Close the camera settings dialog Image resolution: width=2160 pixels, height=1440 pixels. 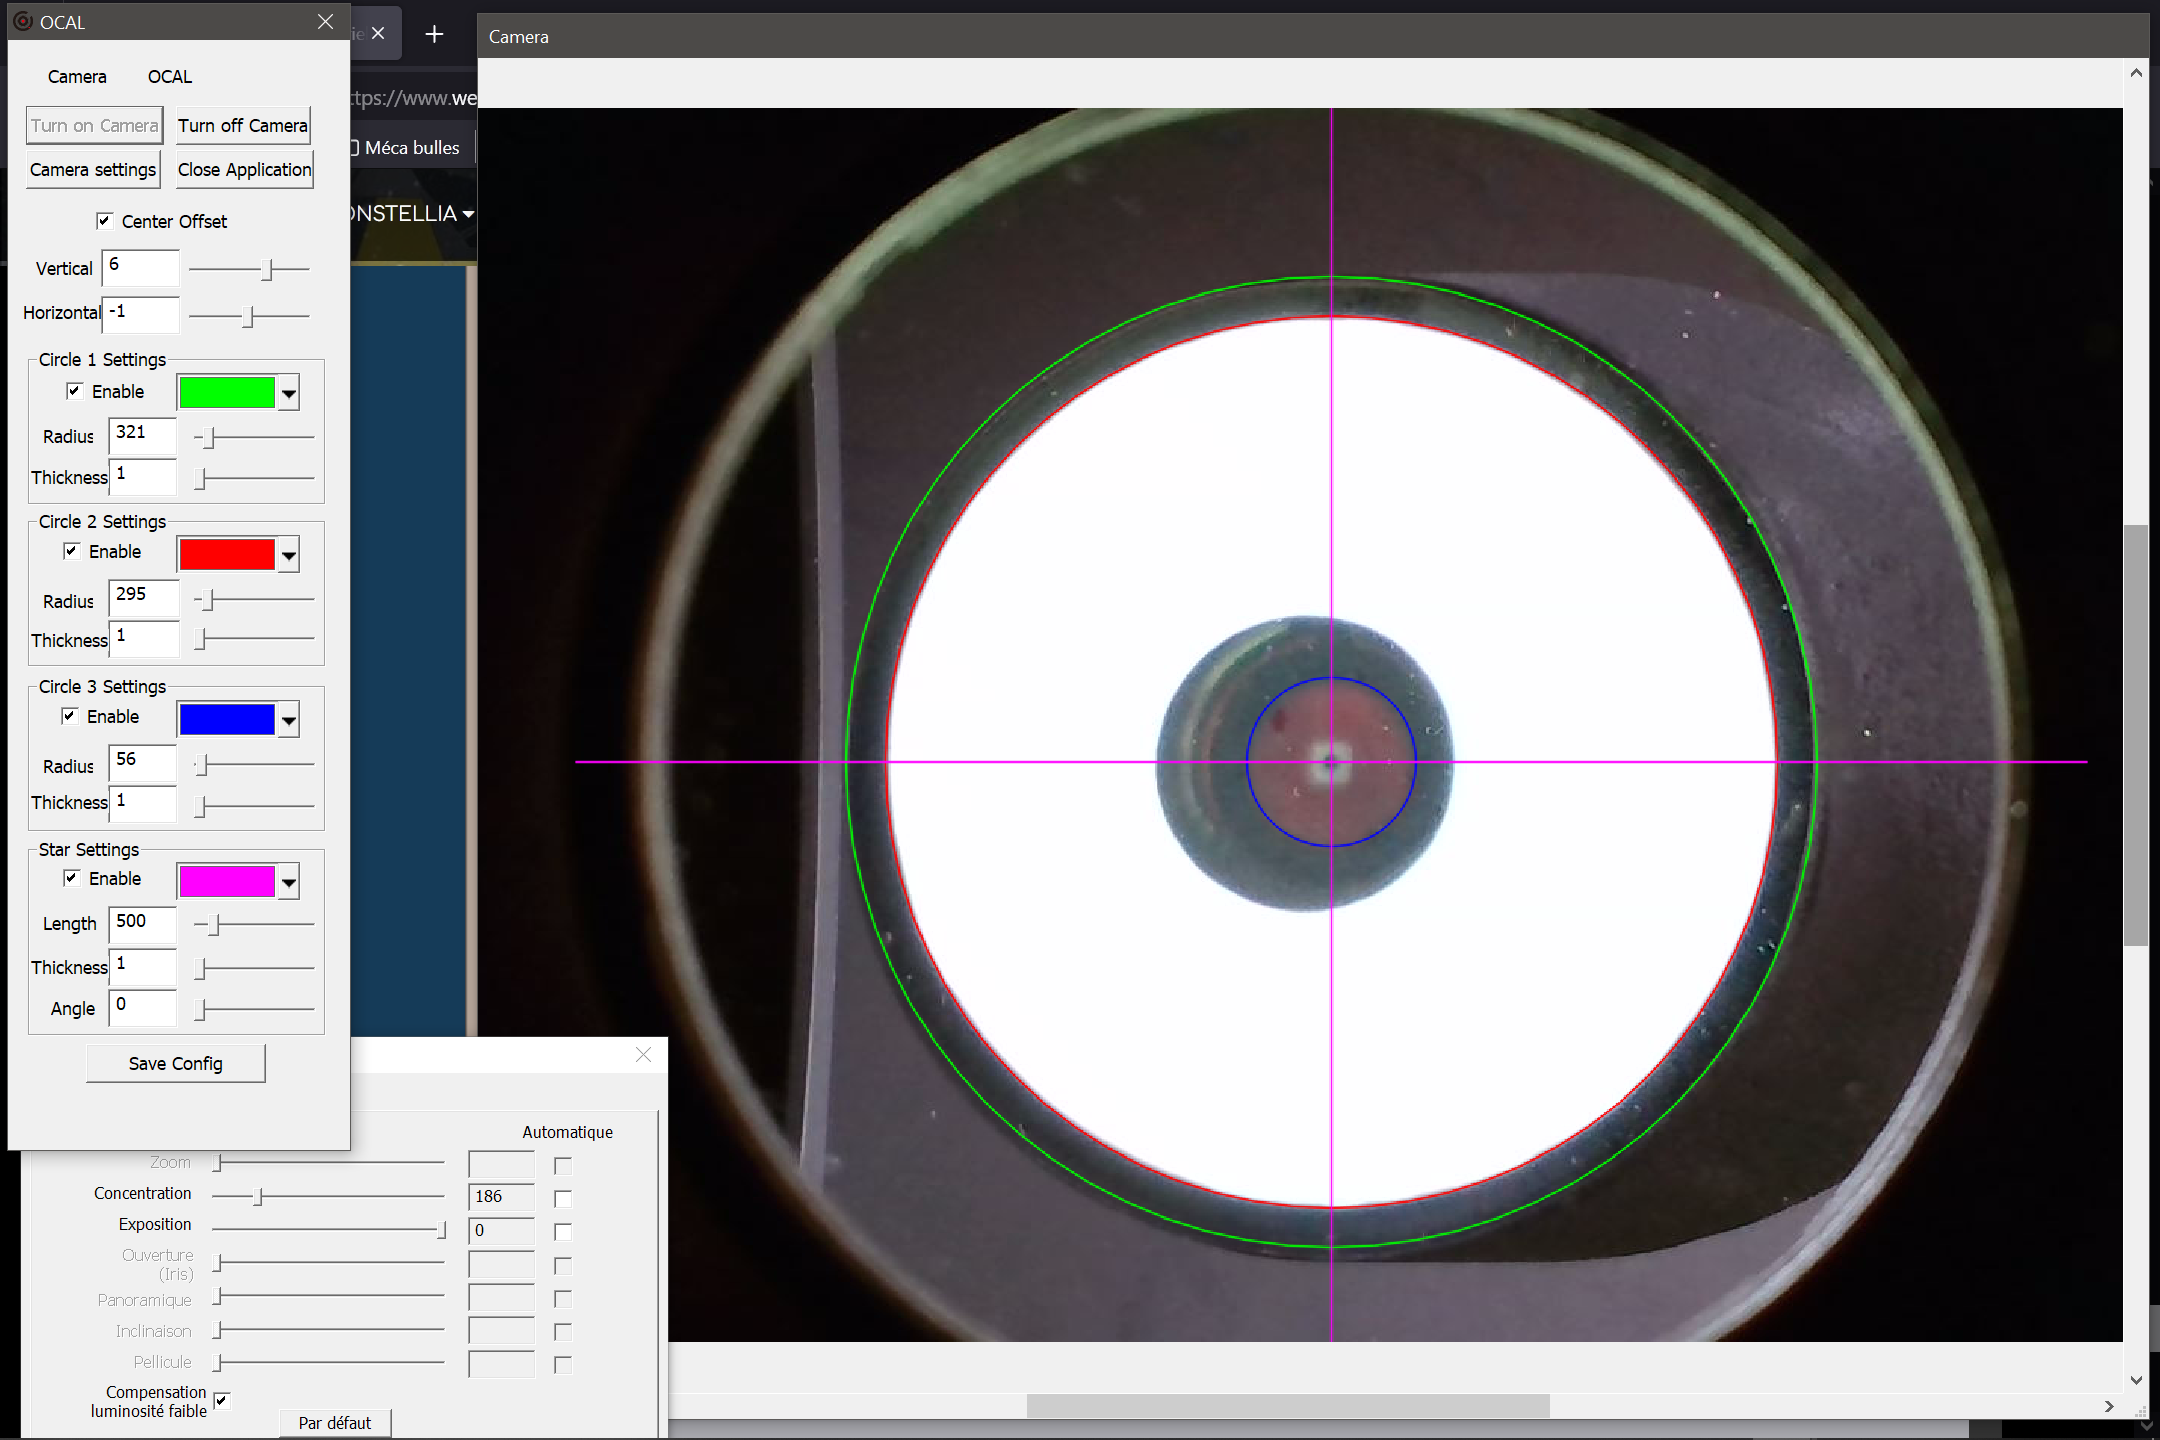click(643, 1055)
